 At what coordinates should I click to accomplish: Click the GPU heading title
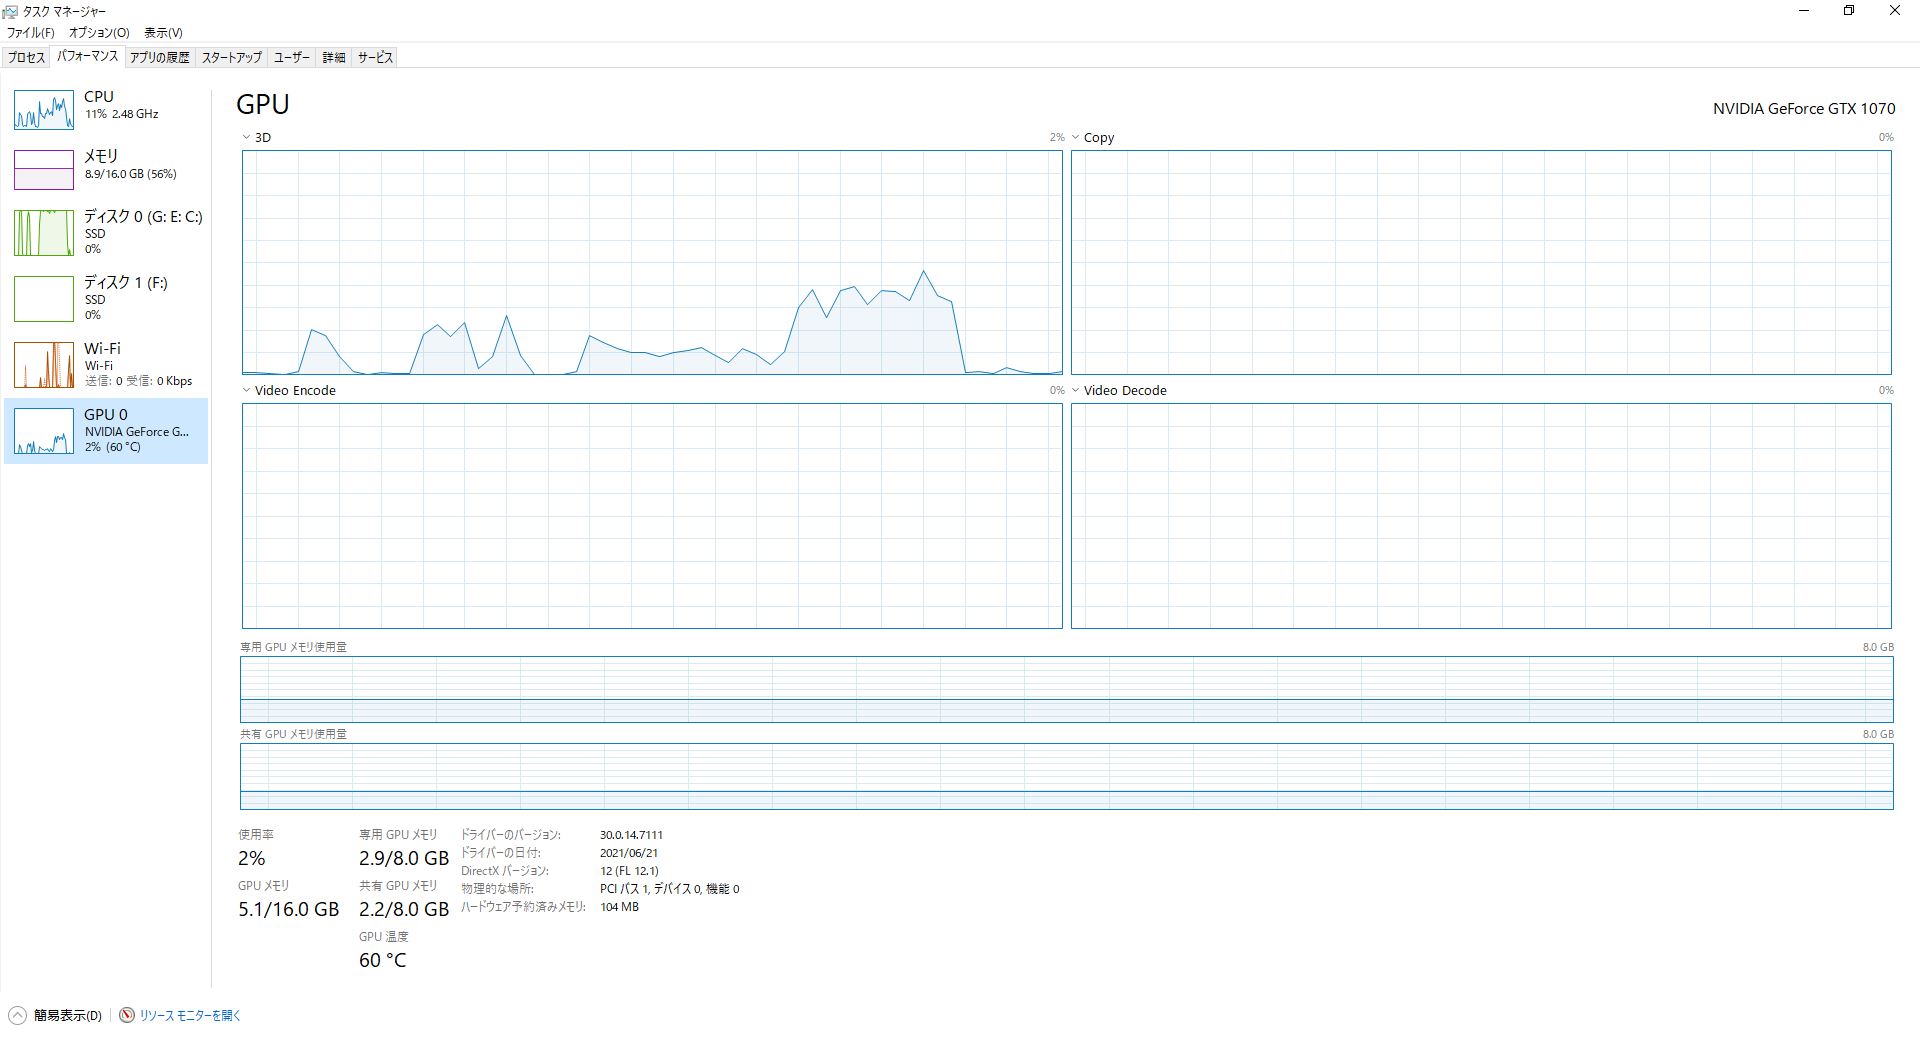(263, 105)
